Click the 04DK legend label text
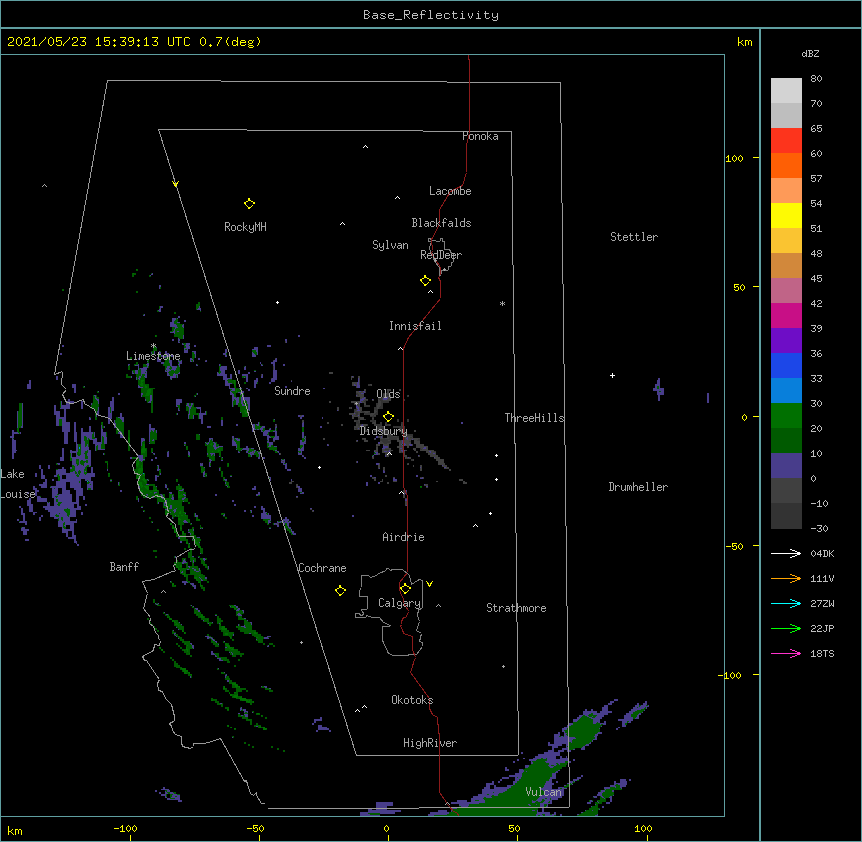 tap(822, 553)
